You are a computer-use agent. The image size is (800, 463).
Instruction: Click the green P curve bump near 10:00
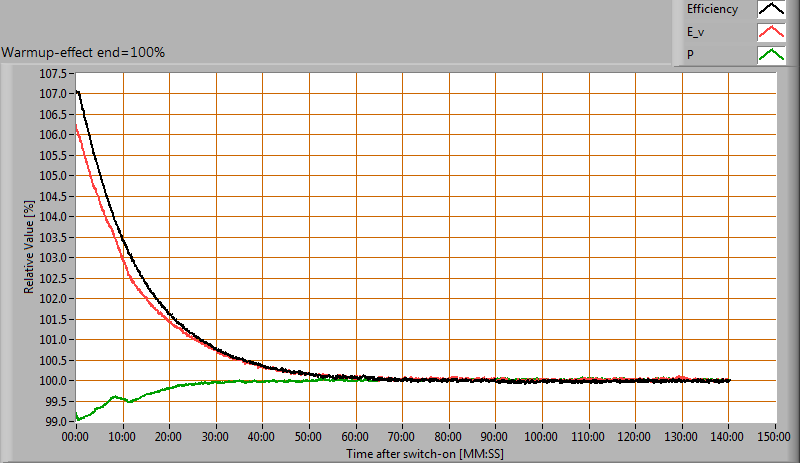tap(116, 397)
